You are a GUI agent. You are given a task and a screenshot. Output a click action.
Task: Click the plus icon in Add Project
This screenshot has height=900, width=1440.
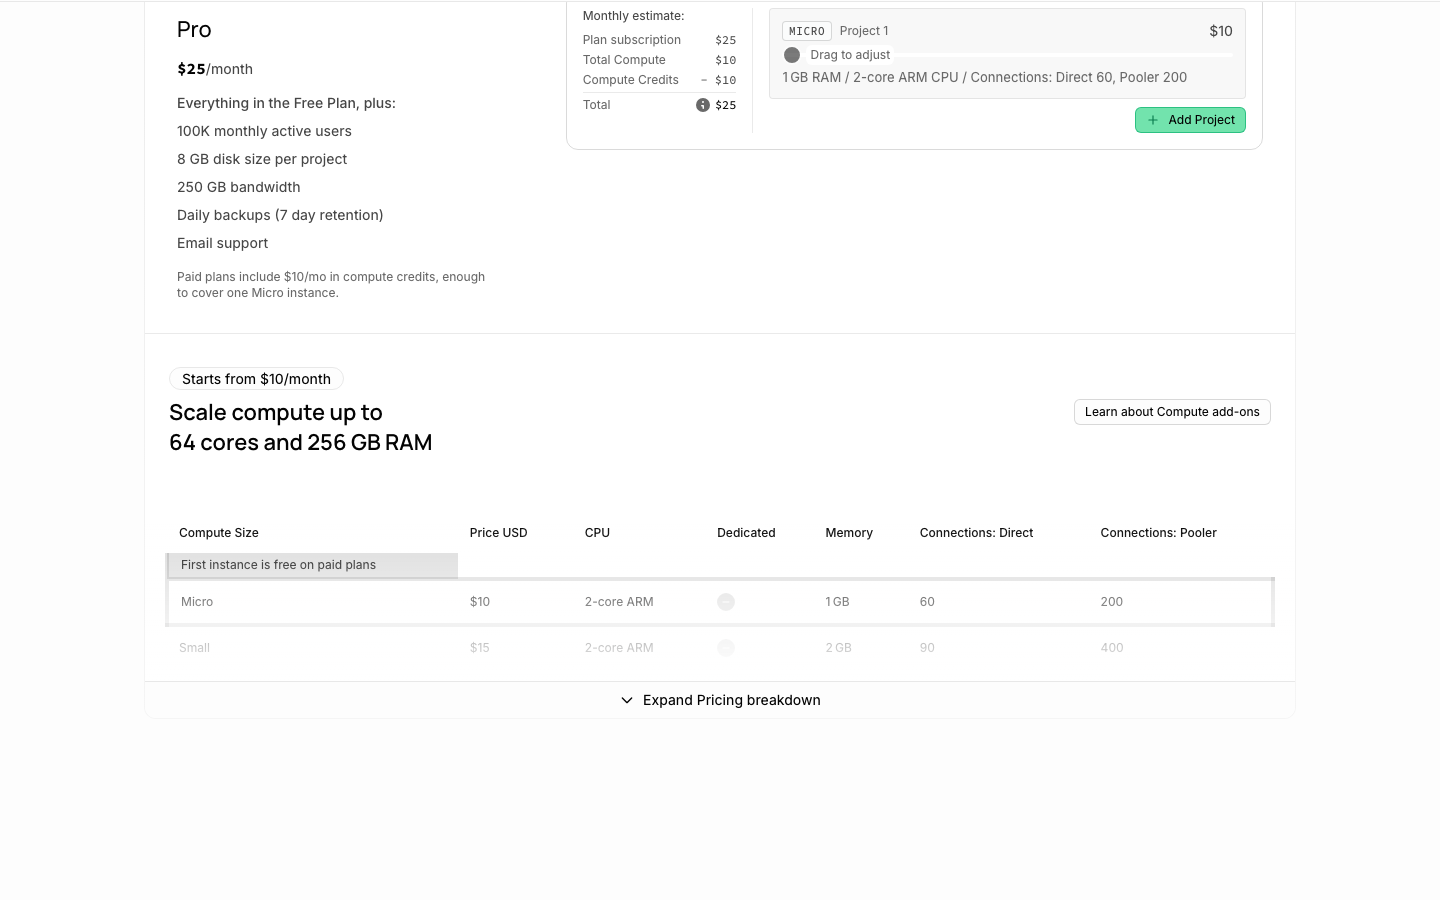(x=1153, y=120)
